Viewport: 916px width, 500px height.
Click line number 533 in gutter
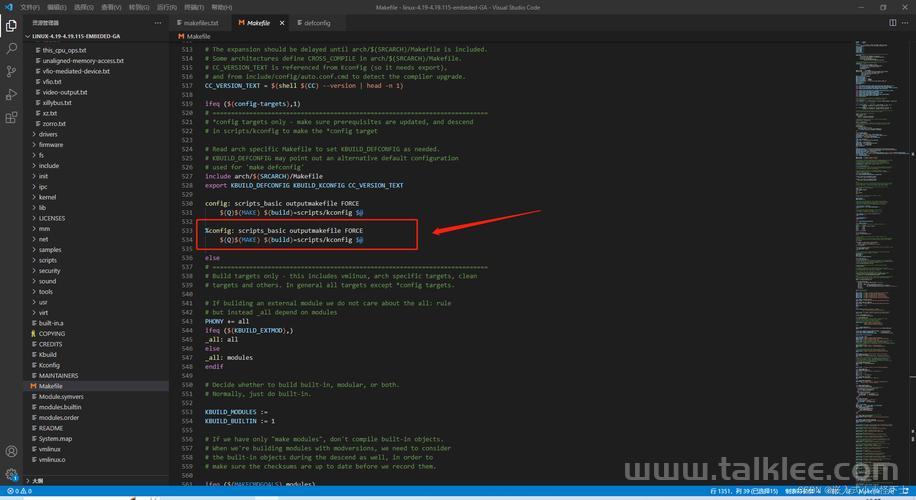tap(187, 231)
